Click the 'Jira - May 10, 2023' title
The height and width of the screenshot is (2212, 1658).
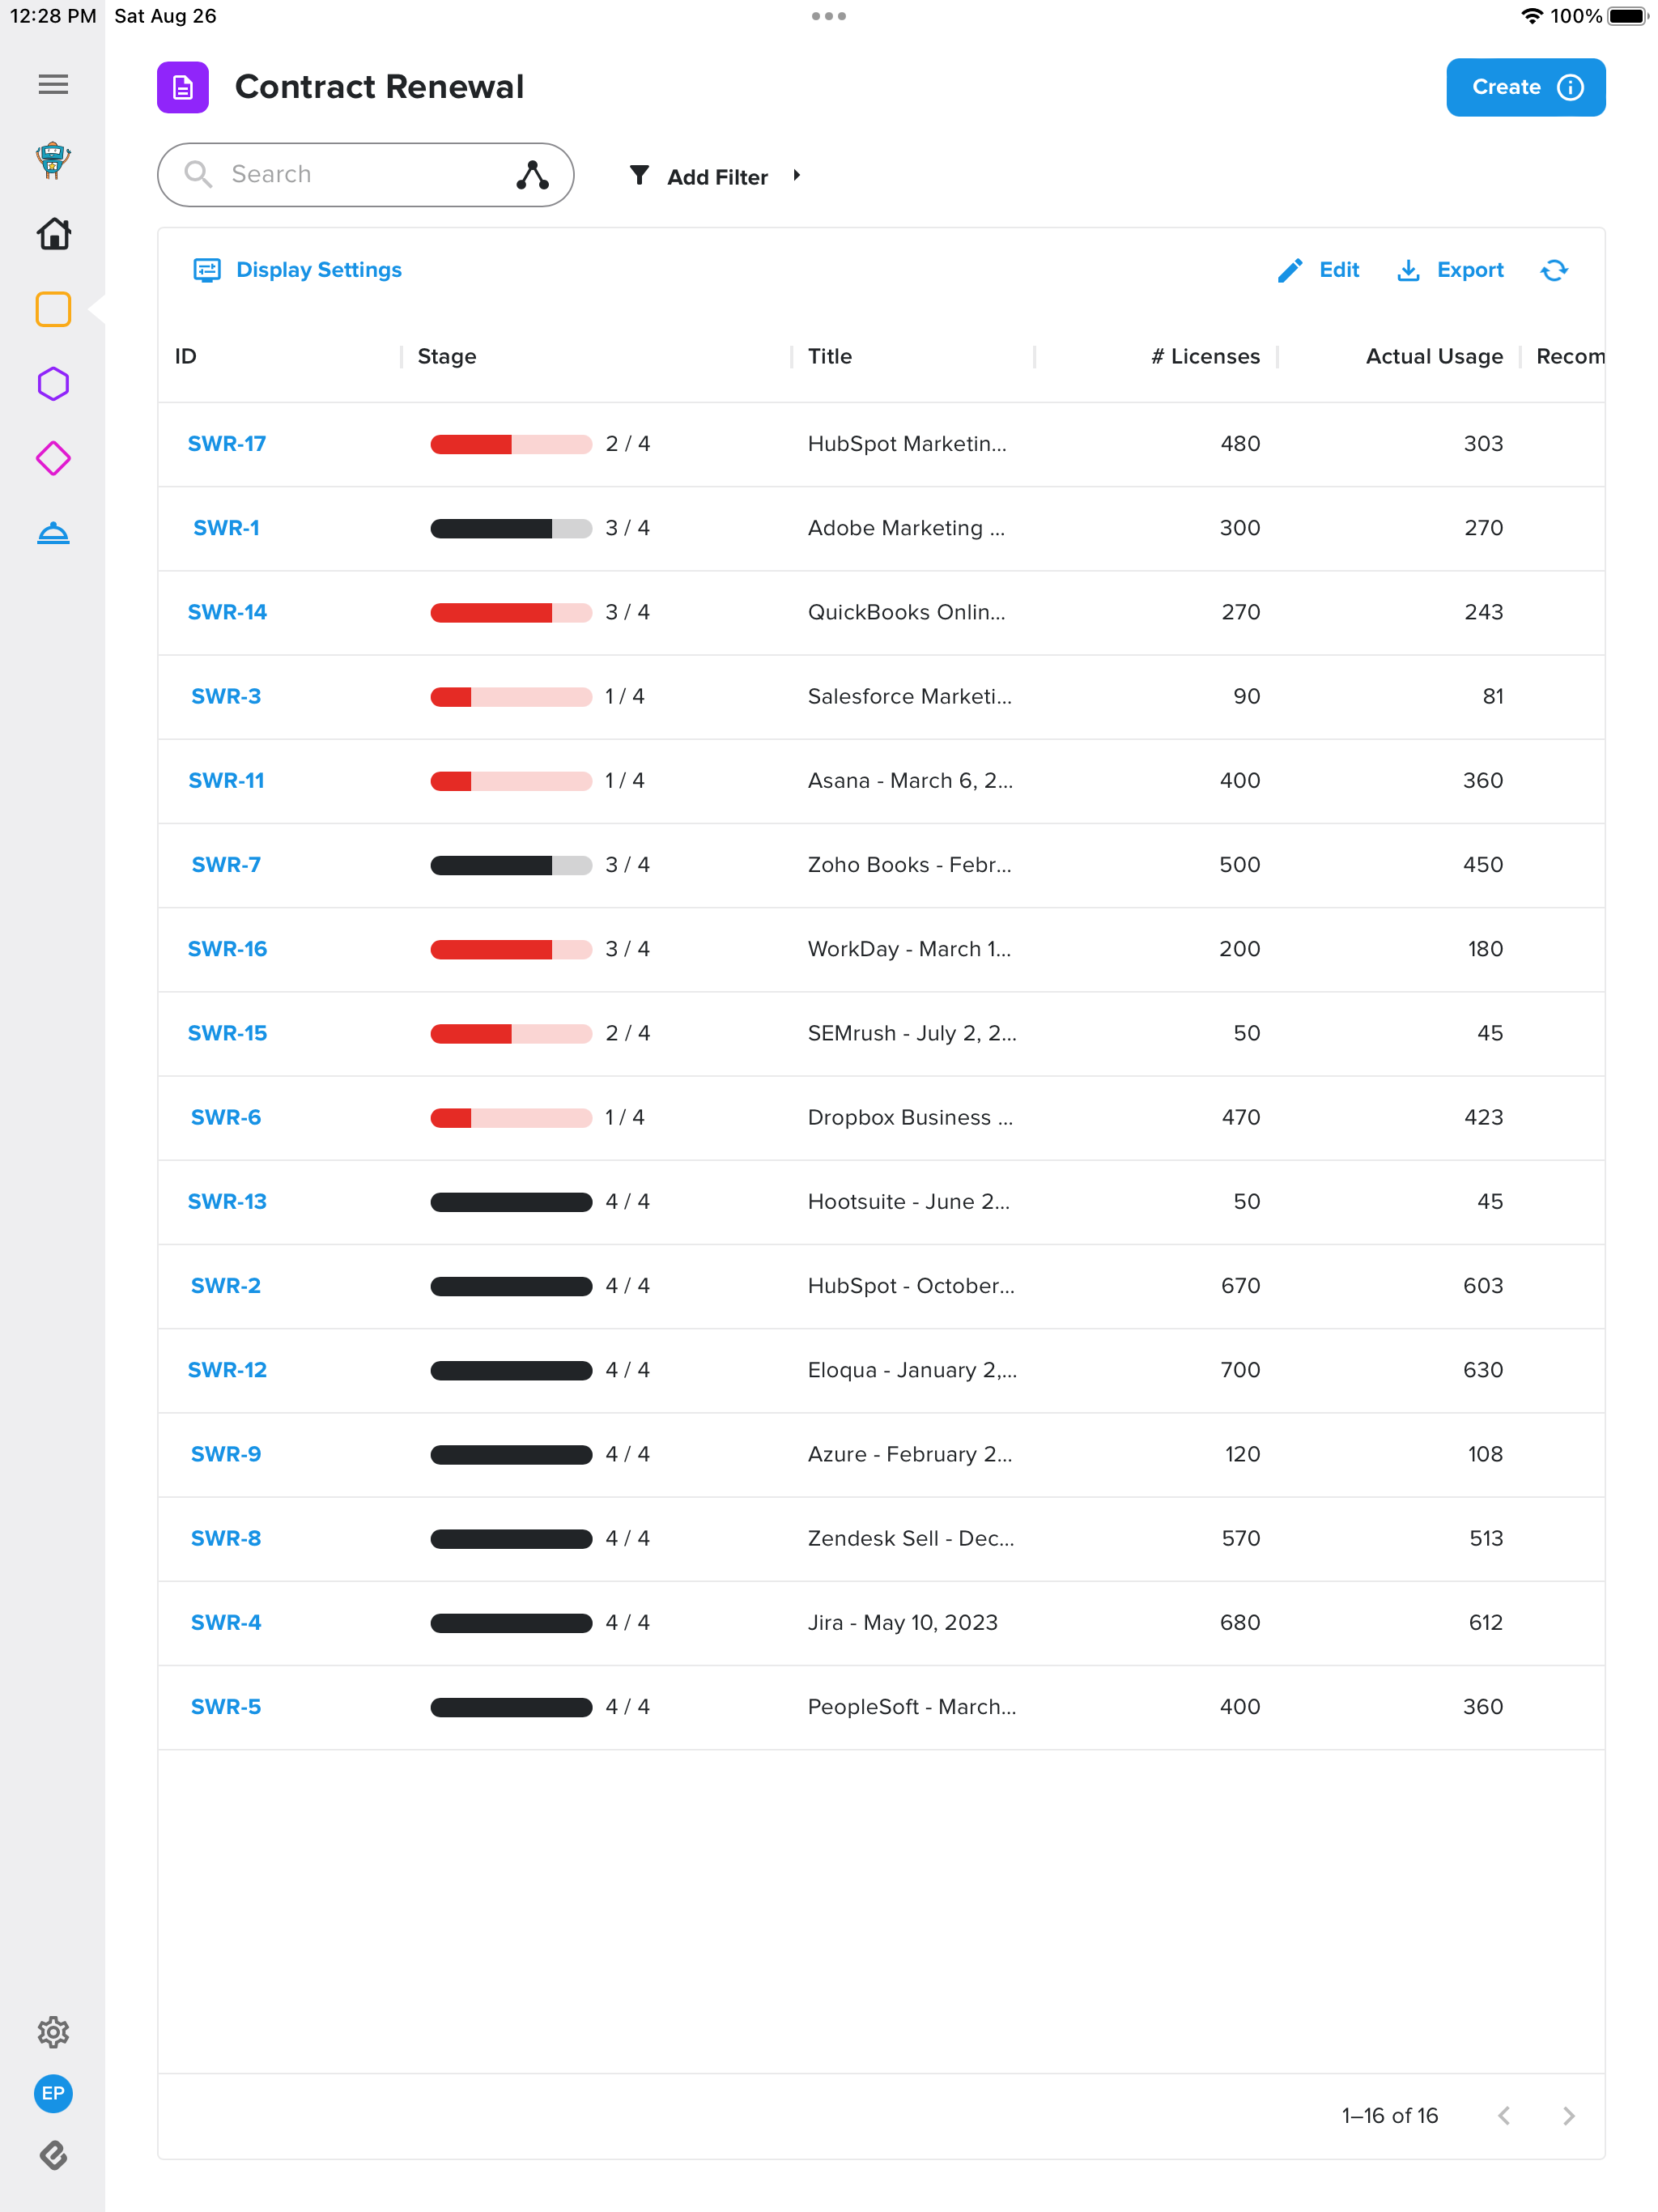pyautogui.click(x=902, y=1622)
